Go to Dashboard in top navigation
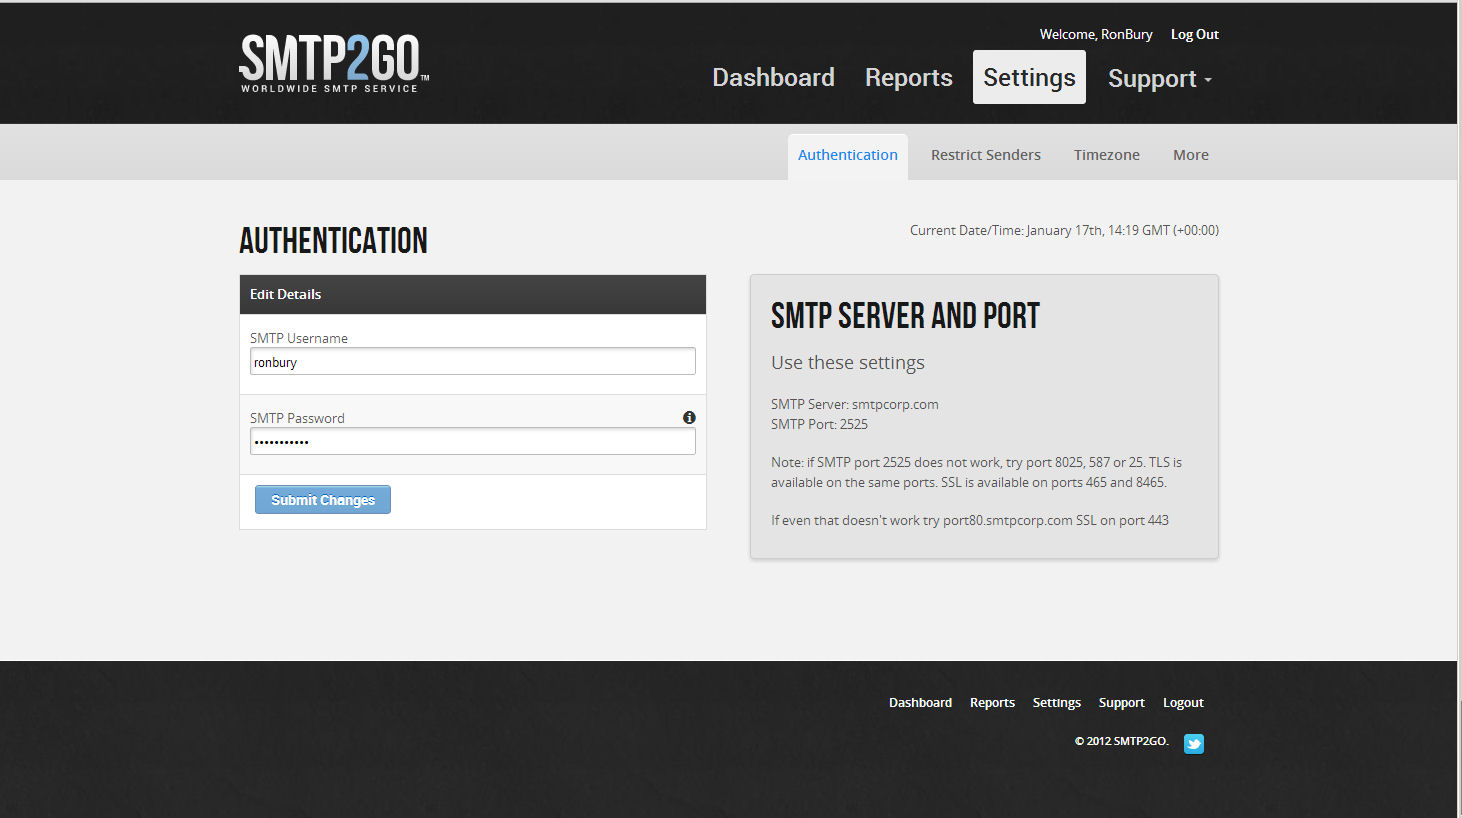The width and height of the screenshot is (1462, 818). (773, 77)
